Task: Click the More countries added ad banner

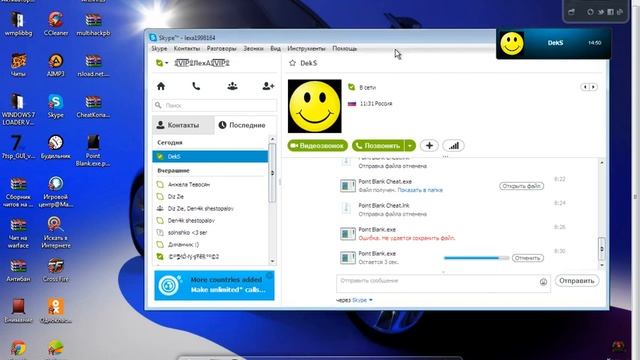Action: coord(214,285)
